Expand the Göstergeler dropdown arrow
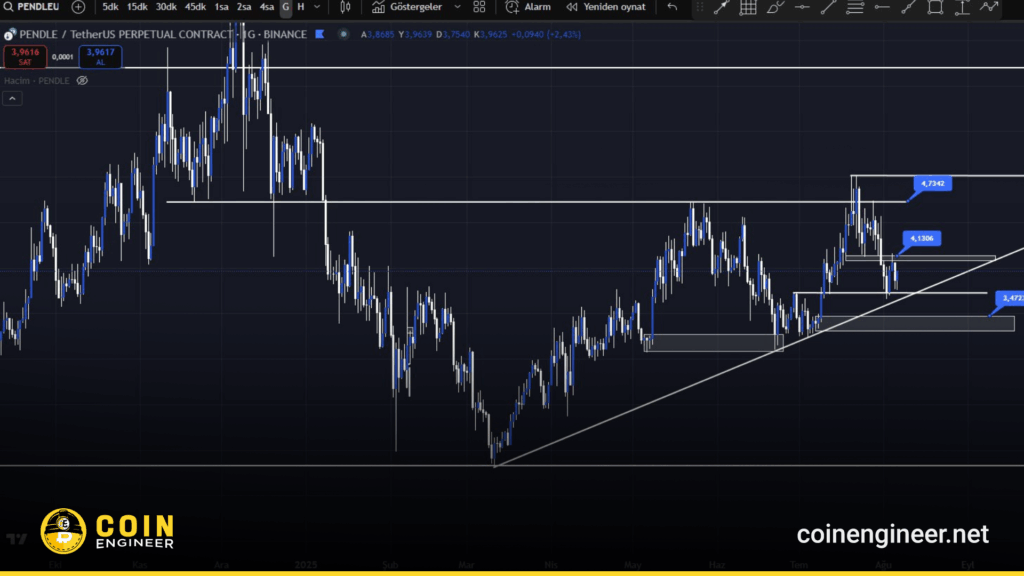Viewport: 1024px width, 576px height. coord(457,7)
